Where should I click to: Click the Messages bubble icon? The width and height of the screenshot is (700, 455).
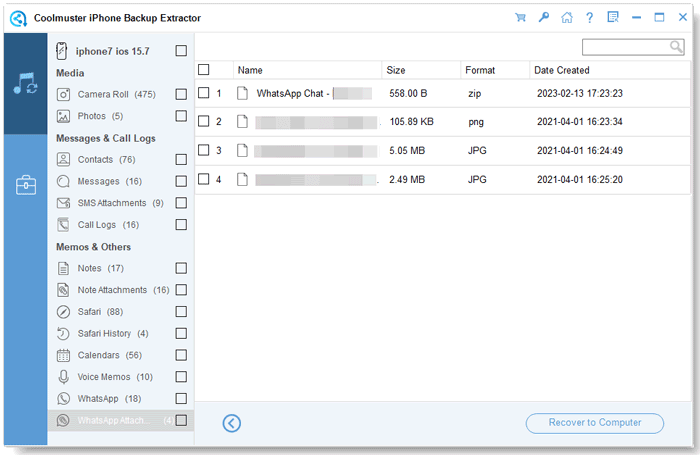pyautogui.click(x=63, y=181)
